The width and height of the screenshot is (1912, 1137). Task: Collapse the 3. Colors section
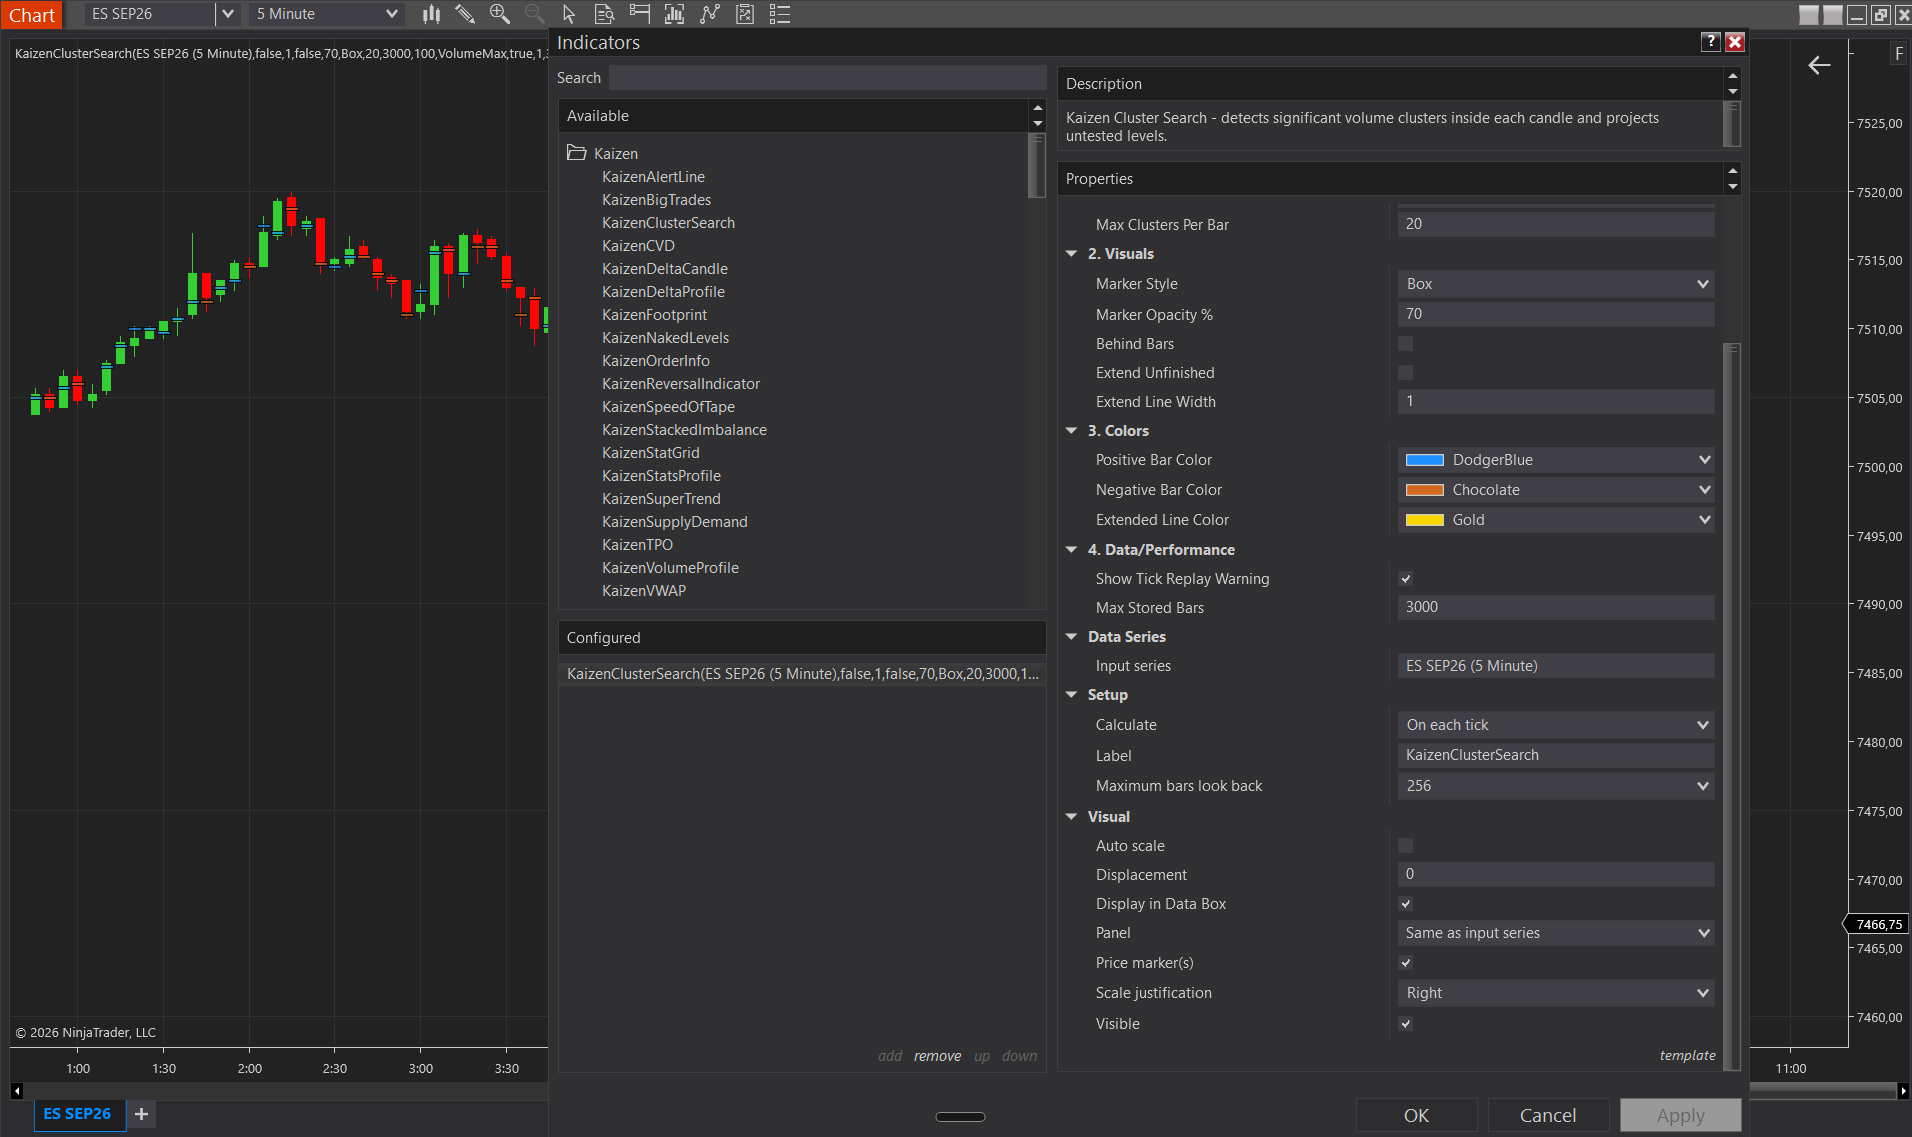1072,431
